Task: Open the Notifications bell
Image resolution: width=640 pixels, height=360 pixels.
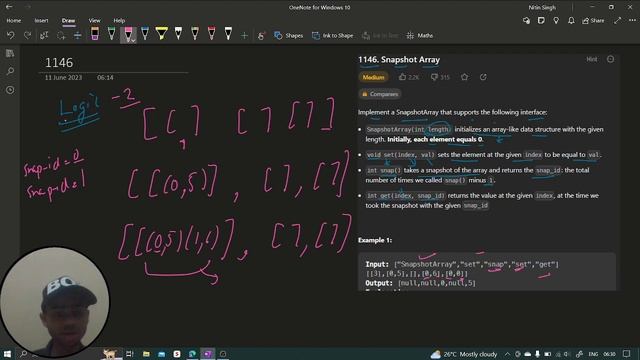Action: pos(571,20)
